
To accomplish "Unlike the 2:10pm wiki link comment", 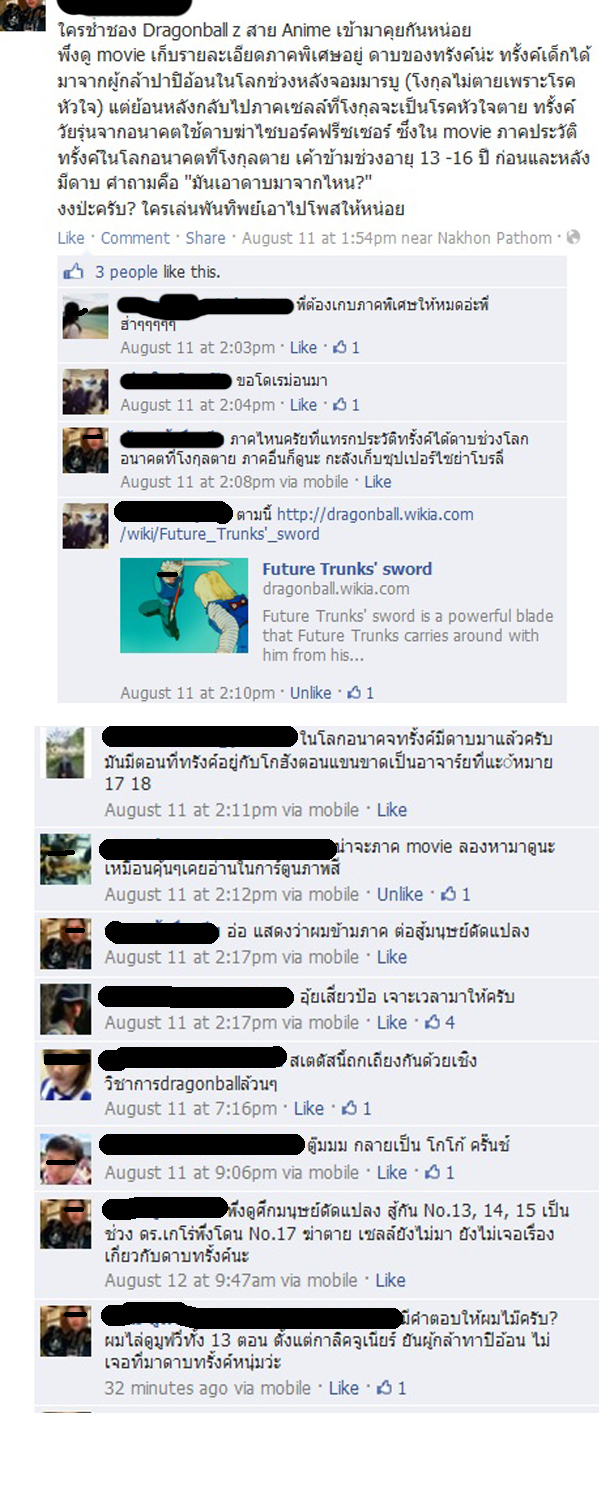I will 311,693.
